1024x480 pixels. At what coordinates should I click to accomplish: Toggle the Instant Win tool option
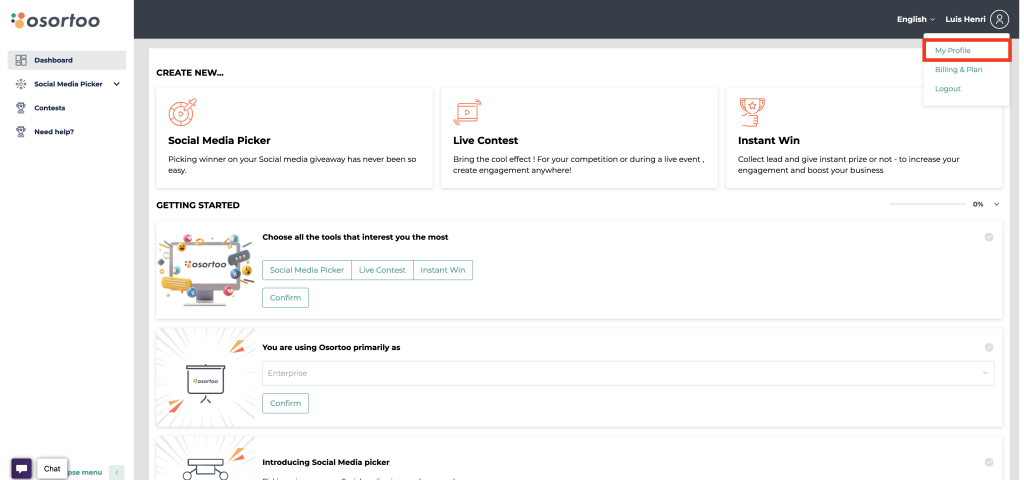[443, 270]
